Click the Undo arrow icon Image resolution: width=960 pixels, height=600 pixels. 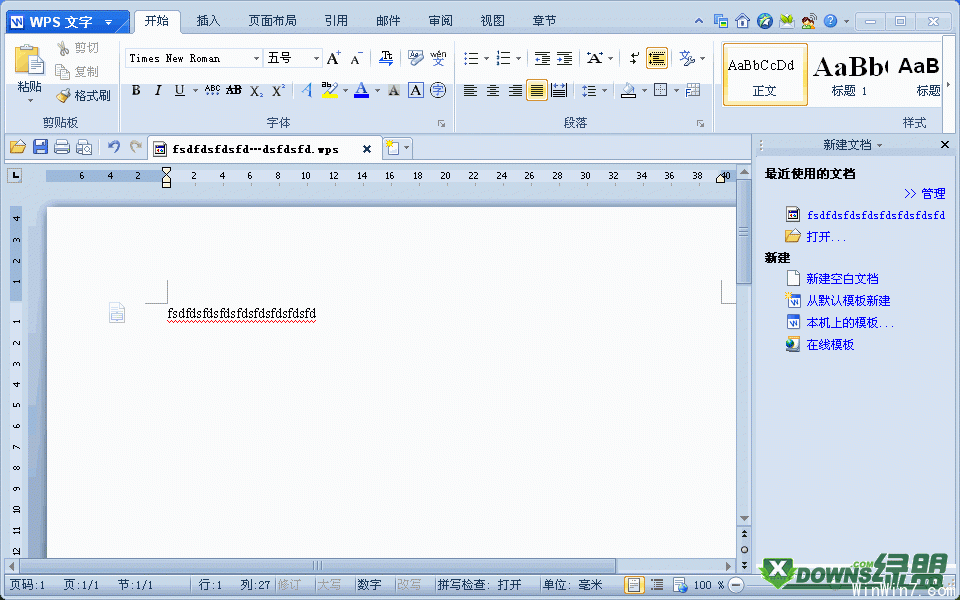[113, 148]
